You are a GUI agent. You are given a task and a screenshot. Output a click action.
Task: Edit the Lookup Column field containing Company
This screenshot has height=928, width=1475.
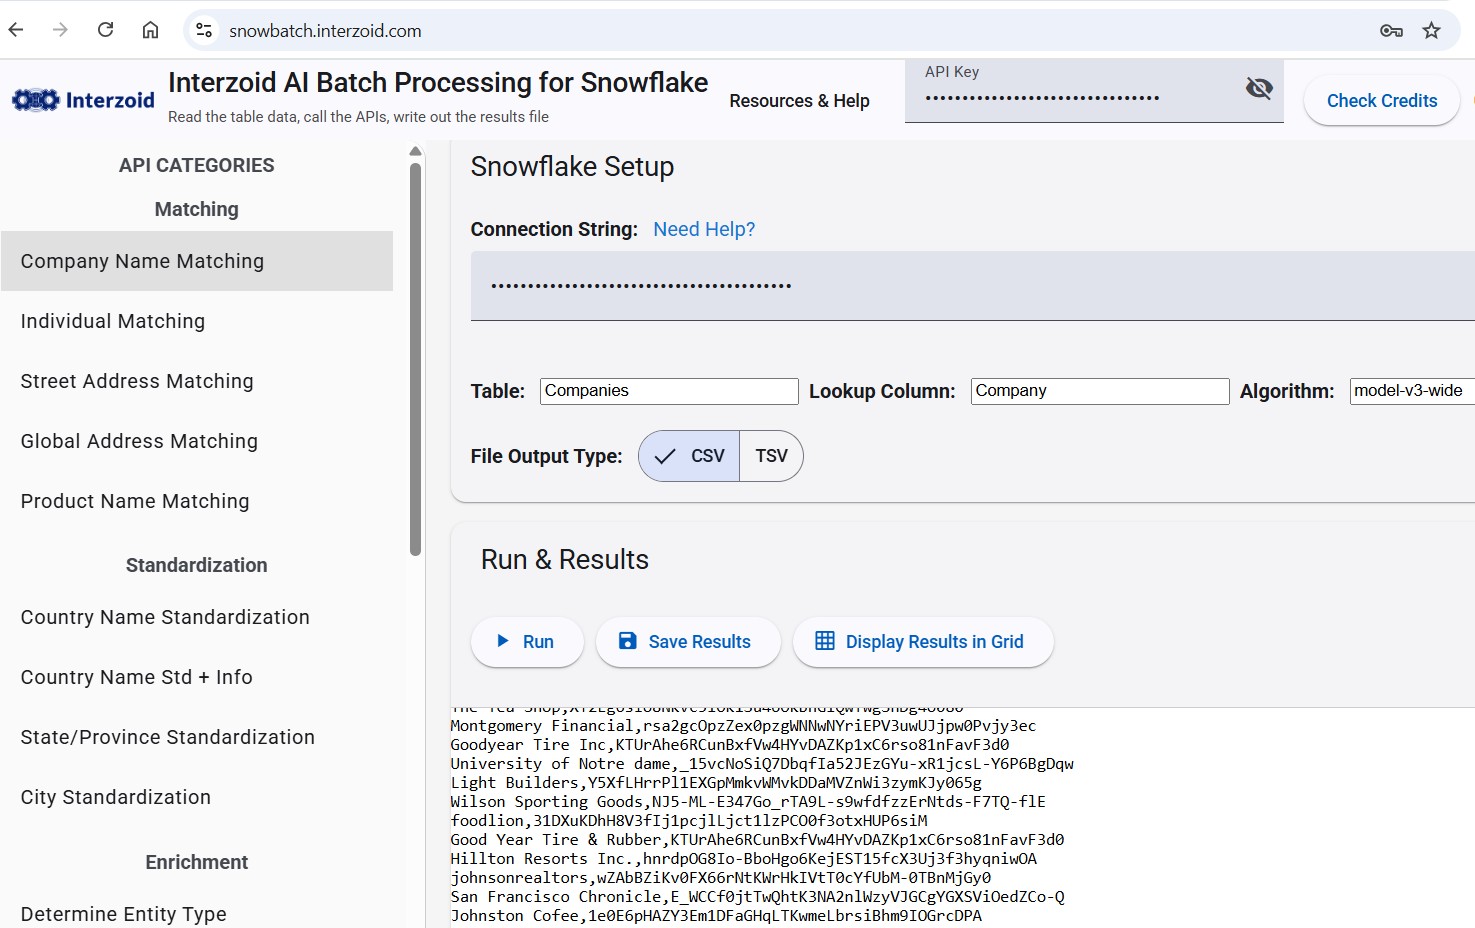coord(1100,391)
